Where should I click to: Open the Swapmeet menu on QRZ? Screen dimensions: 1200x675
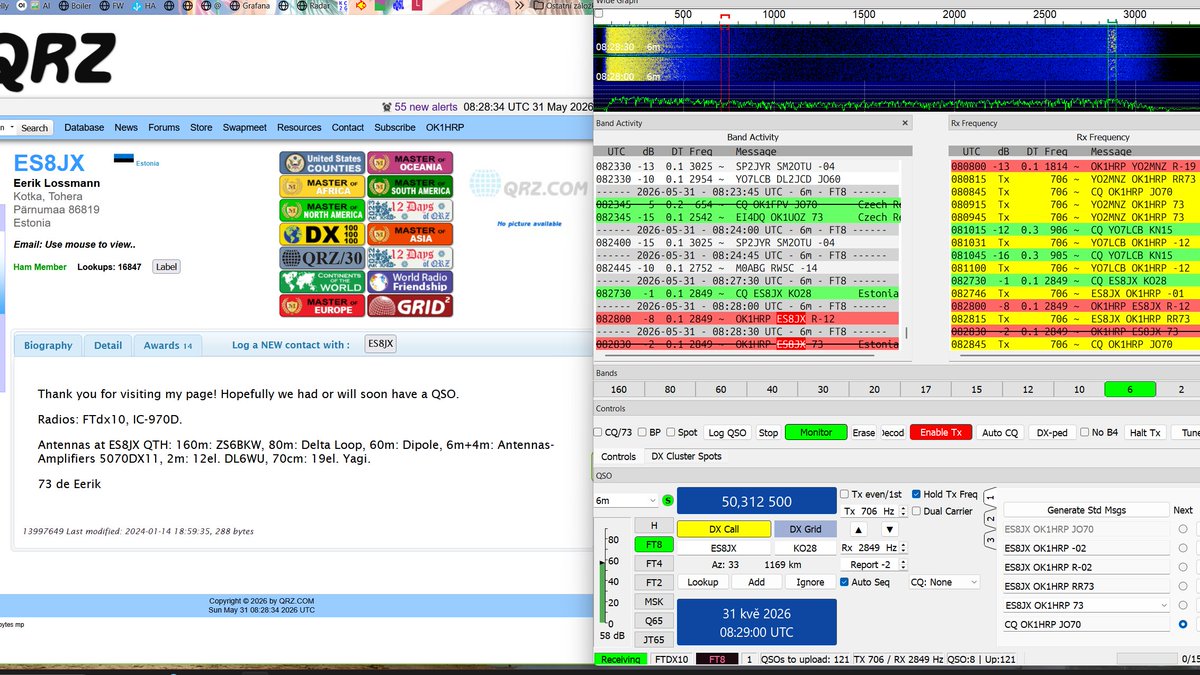[245, 128]
